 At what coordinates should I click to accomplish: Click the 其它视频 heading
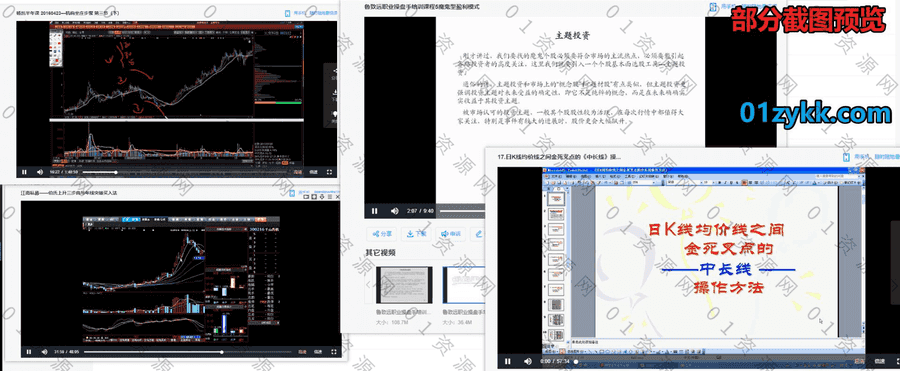(381, 253)
